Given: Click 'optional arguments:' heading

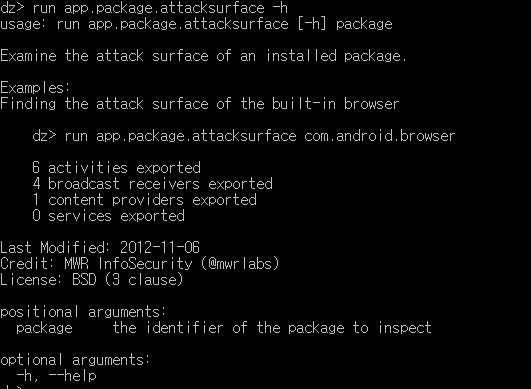Looking at the screenshot, I should [x=75, y=360].
